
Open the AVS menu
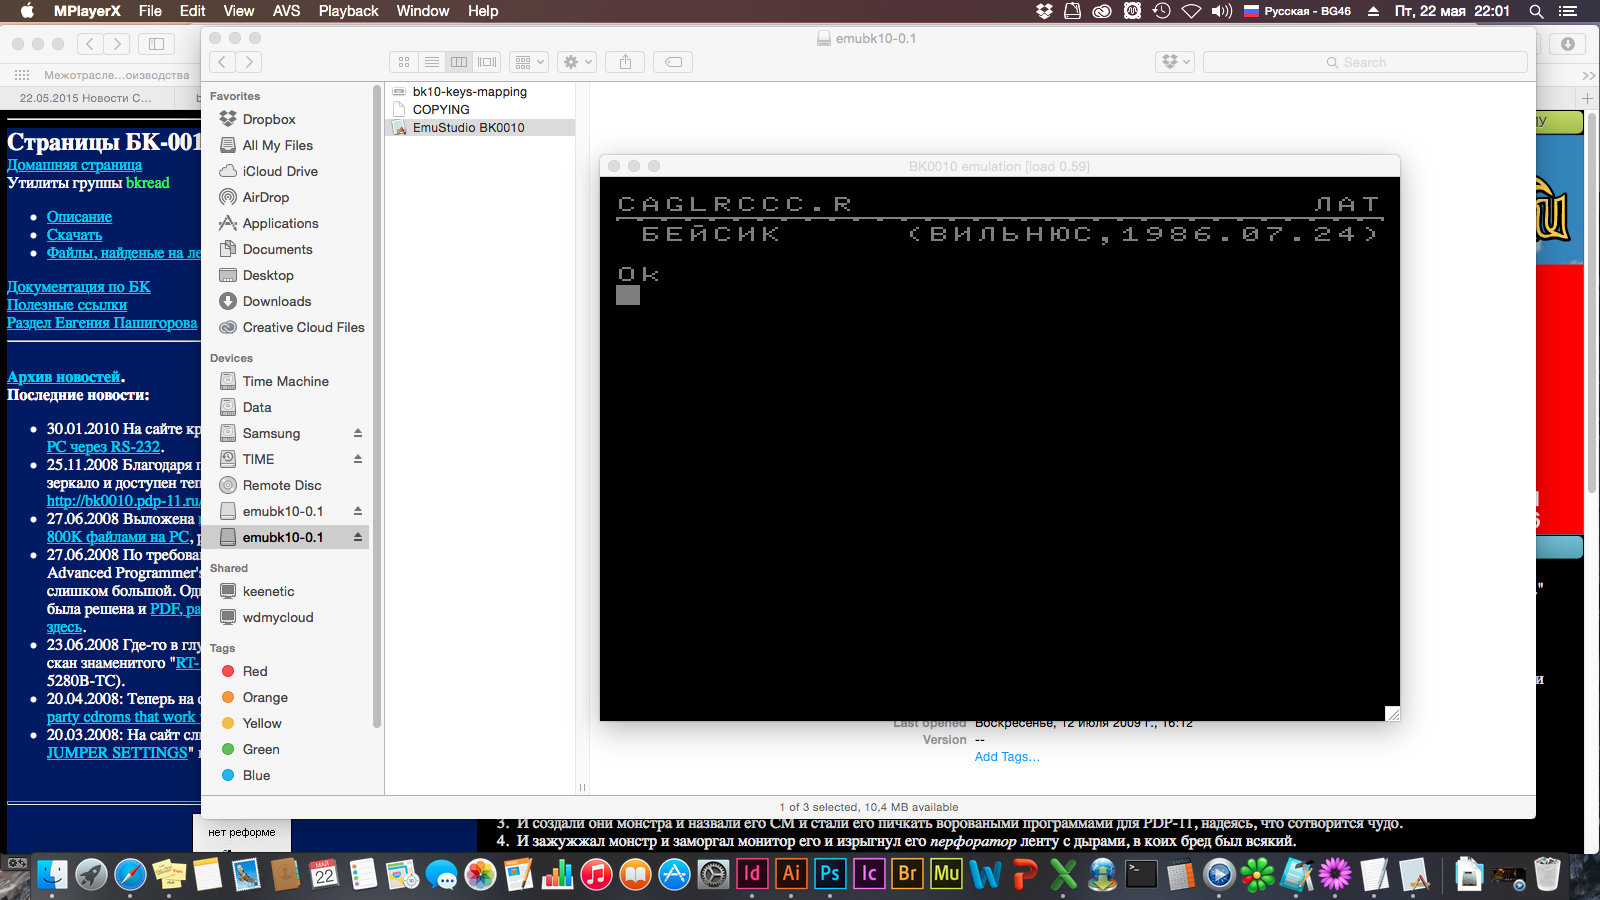pyautogui.click(x=286, y=11)
